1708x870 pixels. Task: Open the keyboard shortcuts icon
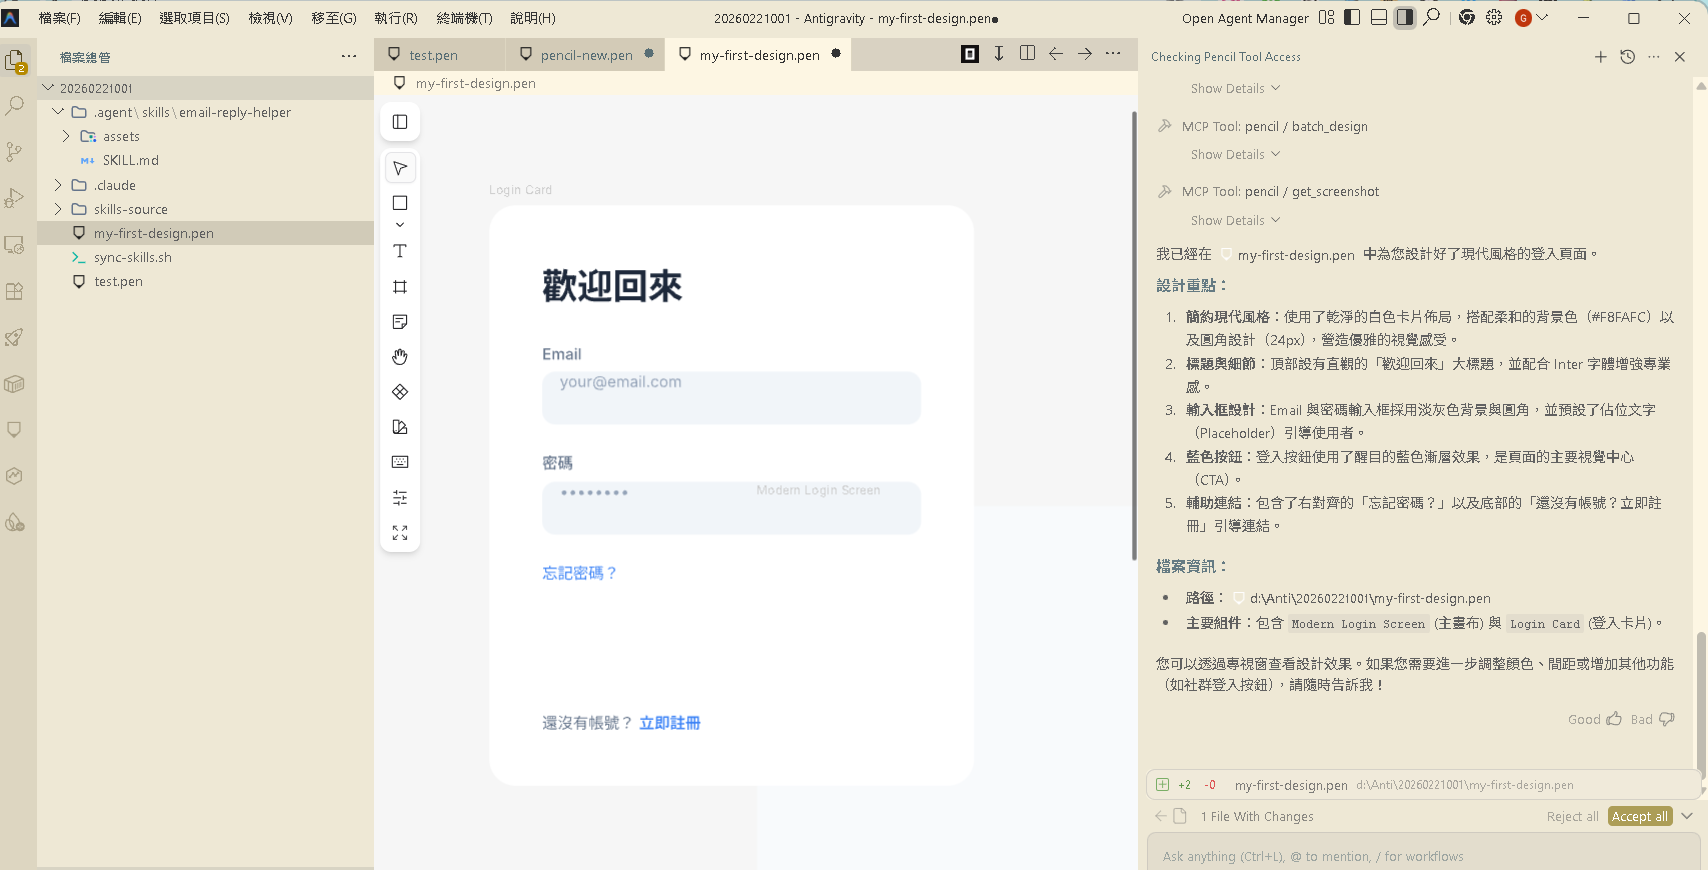click(400, 462)
